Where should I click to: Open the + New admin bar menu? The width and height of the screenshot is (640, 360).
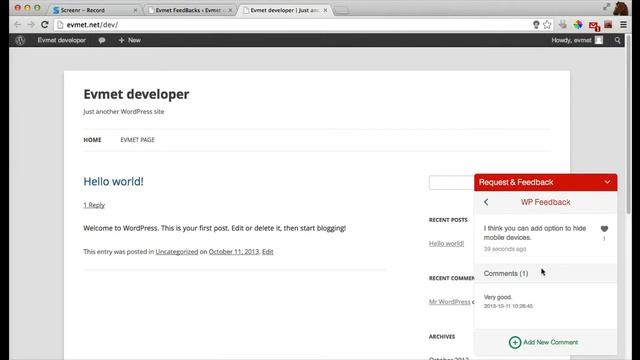coord(129,40)
